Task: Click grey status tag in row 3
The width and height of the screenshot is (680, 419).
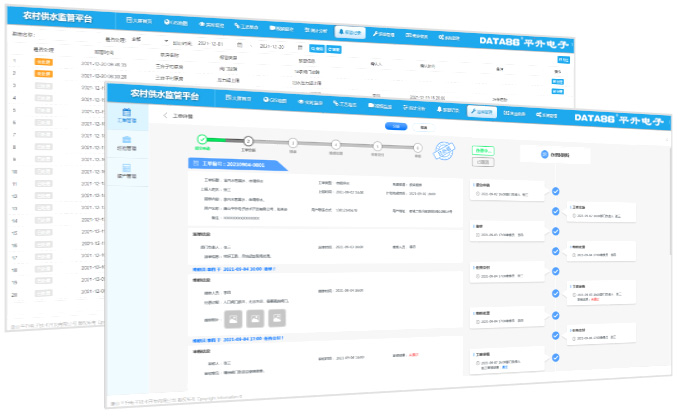Action: [x=44, y=86]
